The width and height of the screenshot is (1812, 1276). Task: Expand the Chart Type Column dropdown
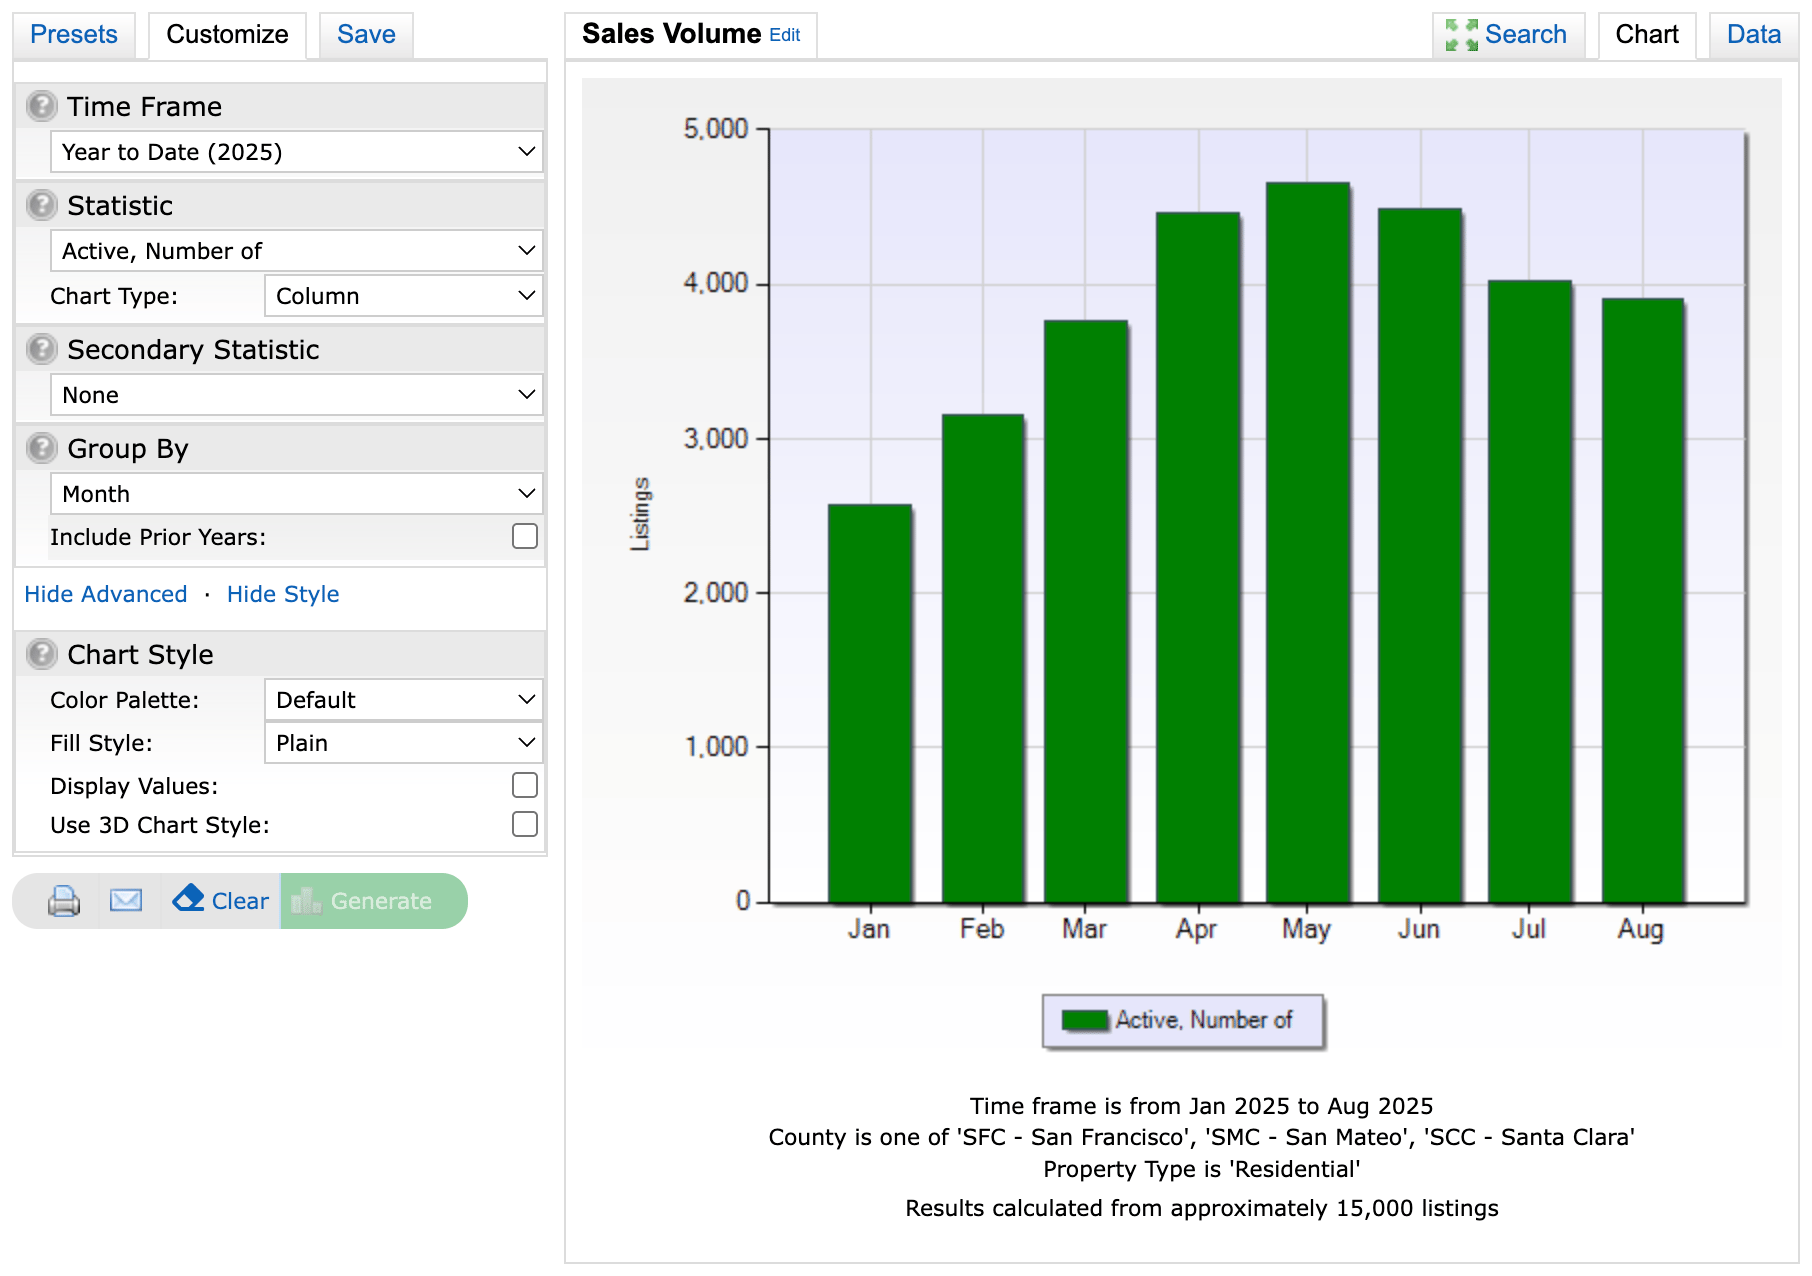(403, 296)
